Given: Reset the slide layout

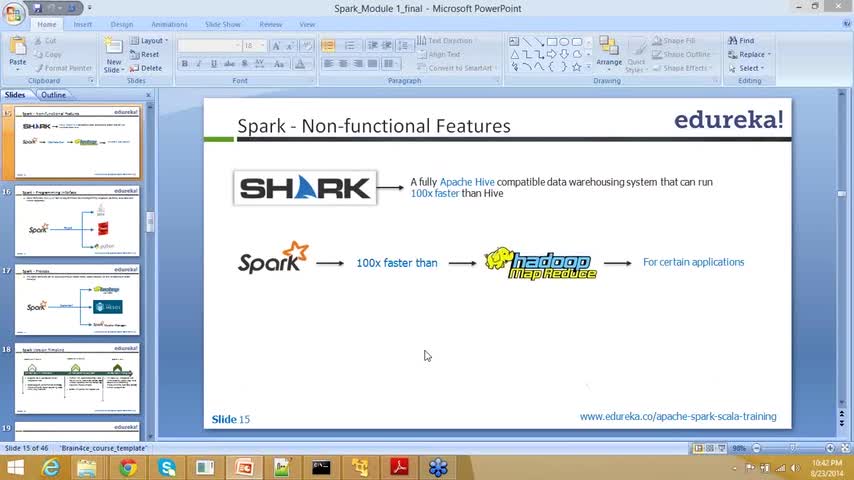Looking at the screenshot, I should [x=145, y=54].
